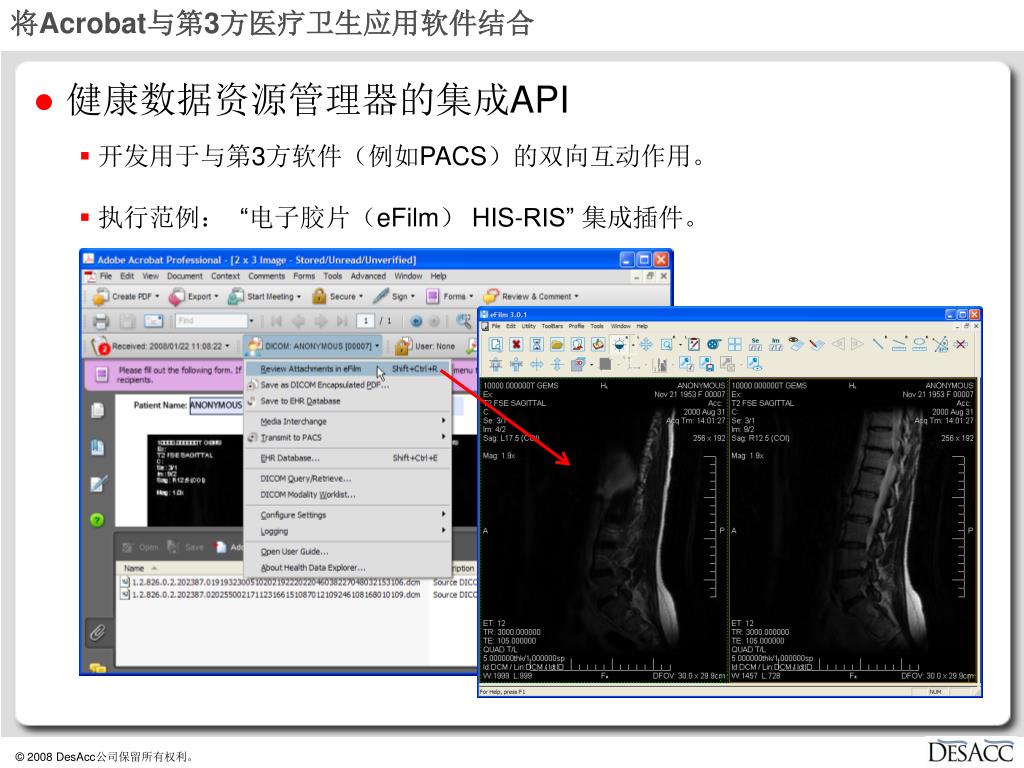Image resolution: width=1024 pixels, height=768 pixels.
Task: Click the Open button in attachments pane
Action: 140,547
